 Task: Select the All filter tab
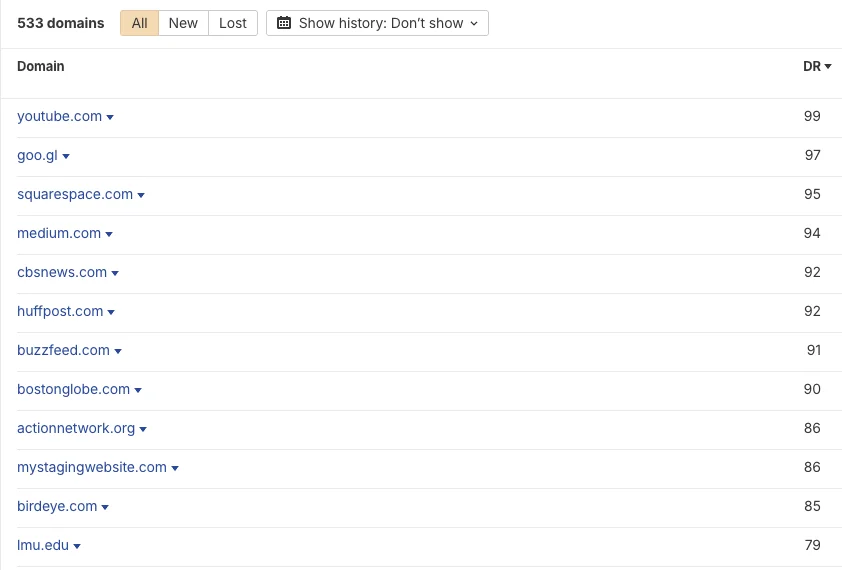point(140,23)
